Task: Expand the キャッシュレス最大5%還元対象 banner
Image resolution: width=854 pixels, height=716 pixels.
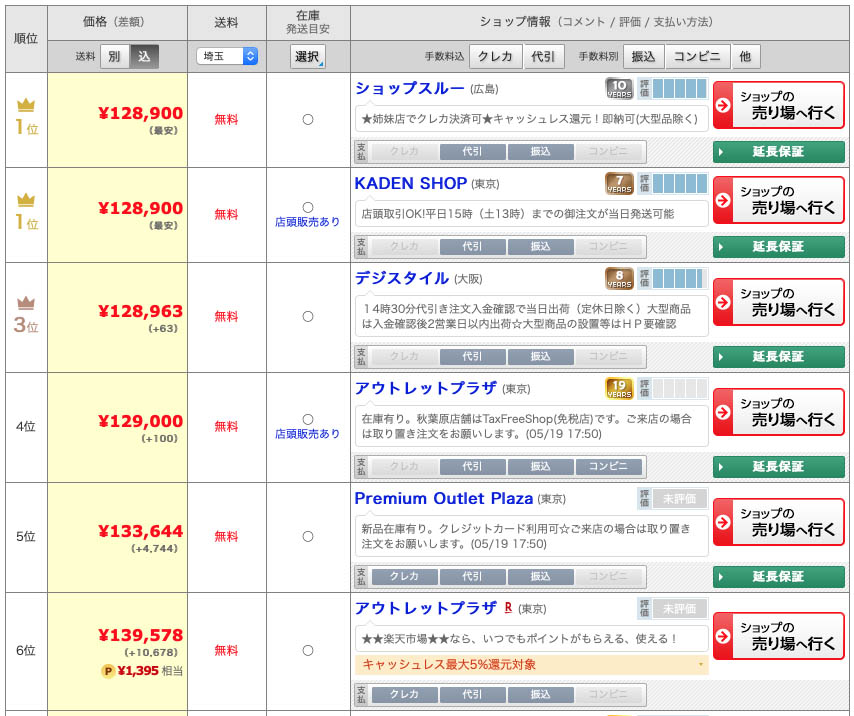Action: pyautogui.click(x=531, y=664)
